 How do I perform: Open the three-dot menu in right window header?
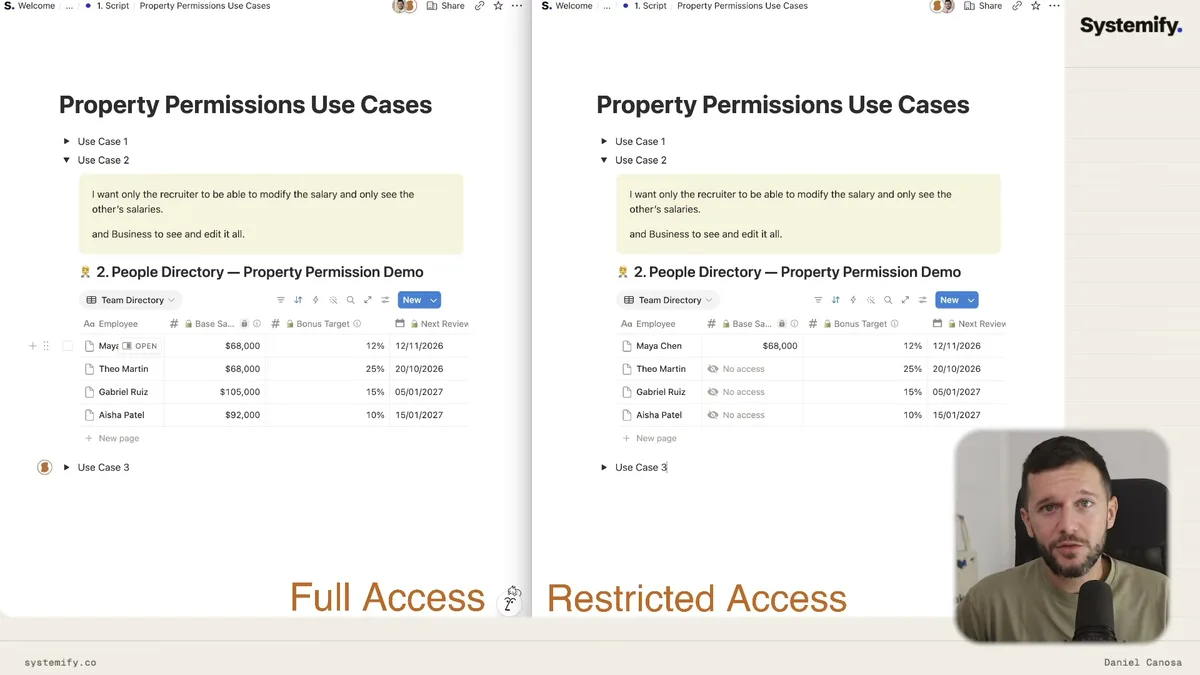point(1054,6)
